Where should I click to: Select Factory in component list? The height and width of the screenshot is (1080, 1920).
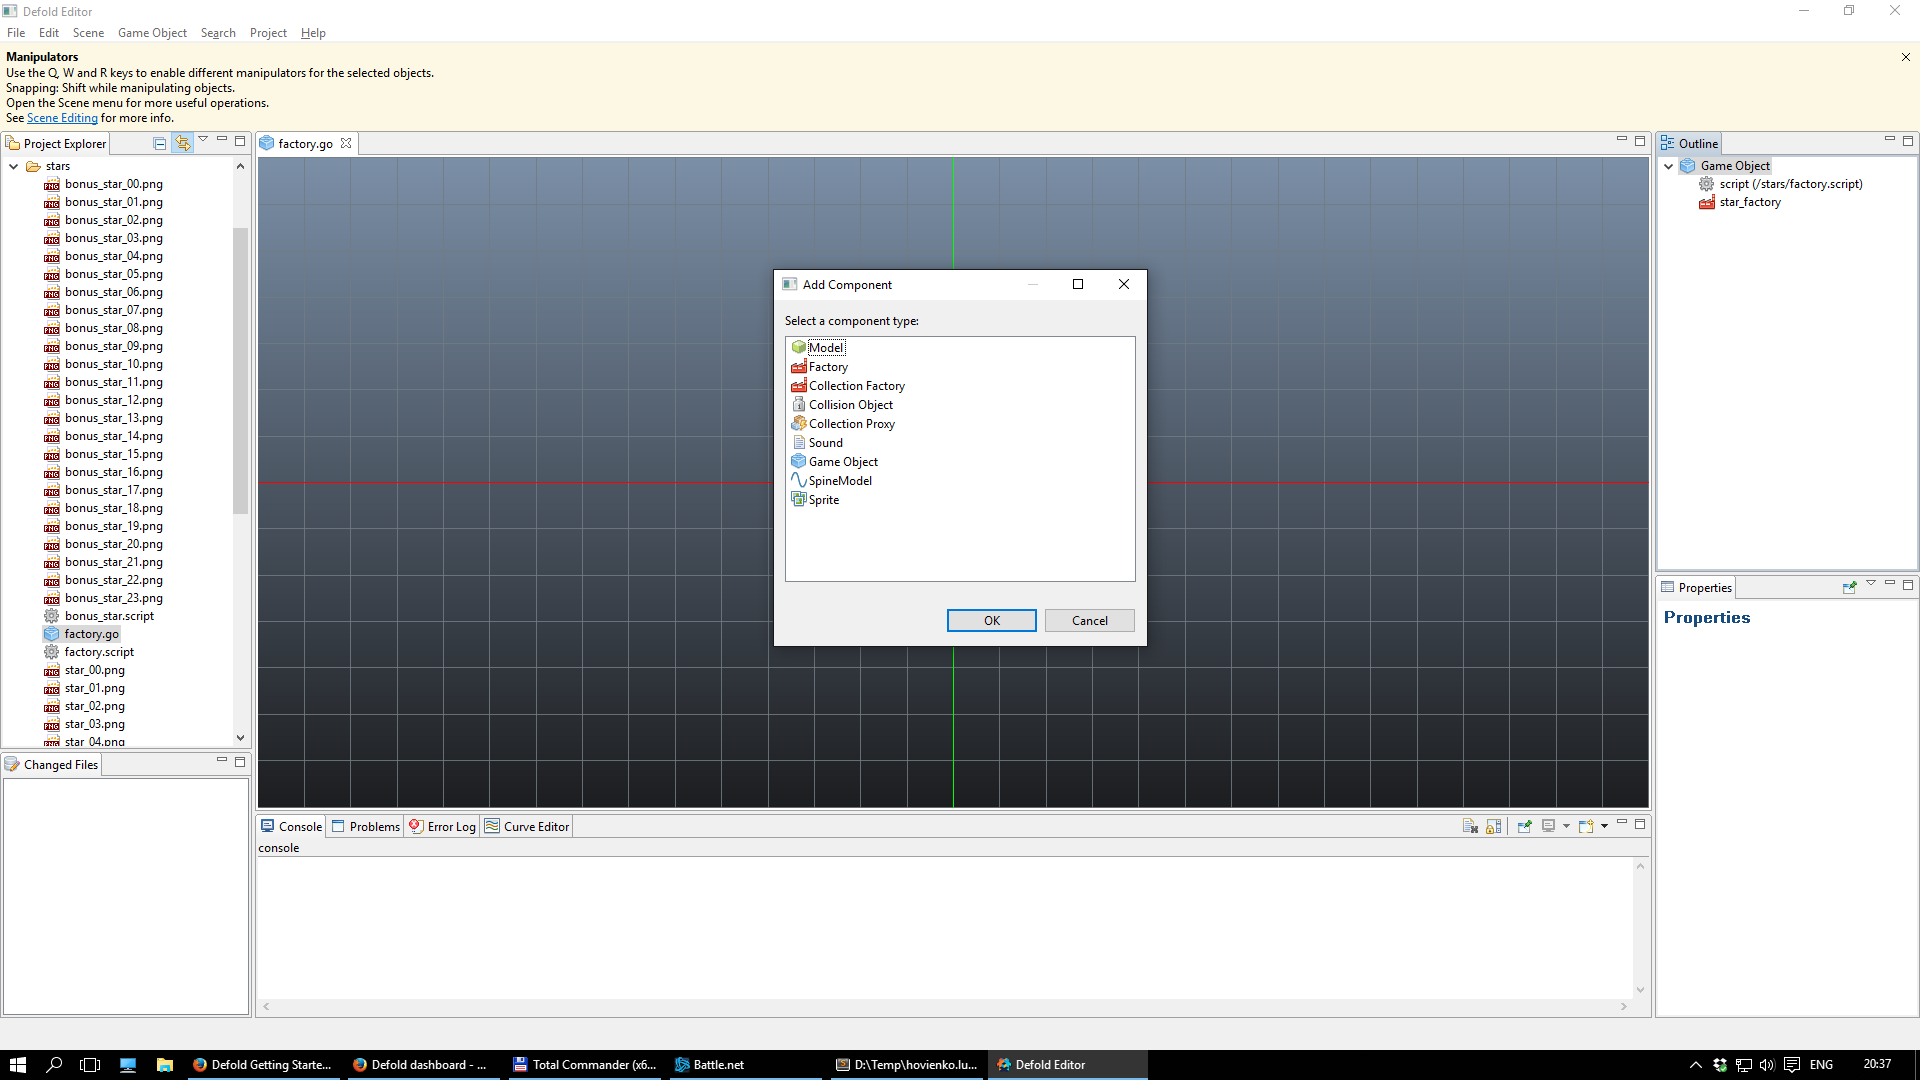tap(828, 367)
